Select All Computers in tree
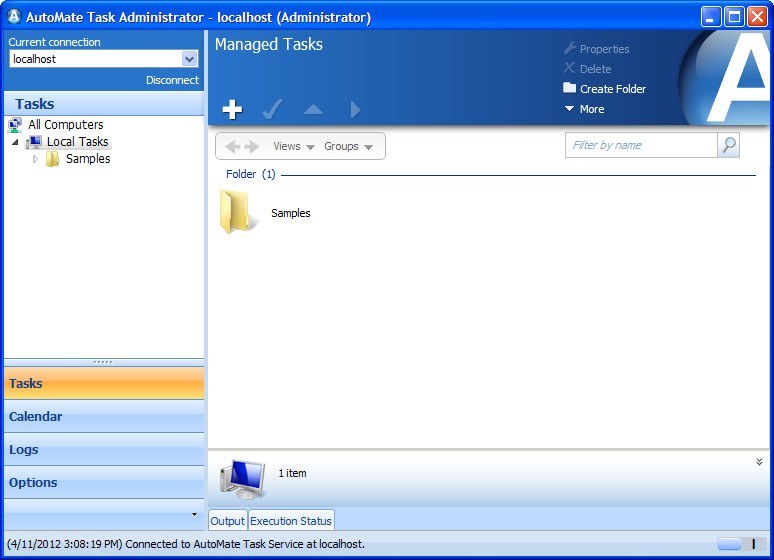This screenshot has width=774, height=560. (66, 125)
